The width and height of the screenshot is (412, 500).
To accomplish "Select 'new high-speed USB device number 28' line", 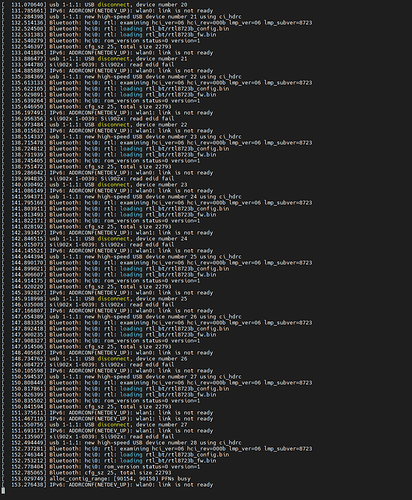I will [x=121, y=443].
